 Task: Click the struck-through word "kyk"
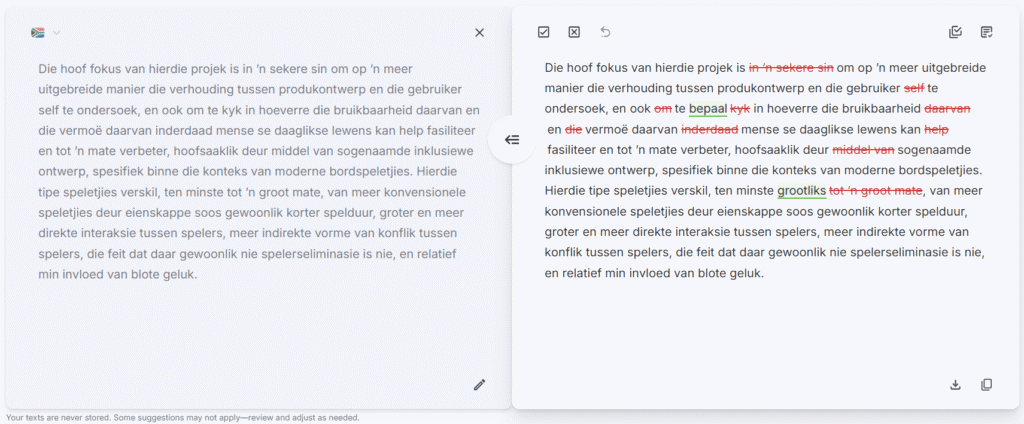point(740,109)
